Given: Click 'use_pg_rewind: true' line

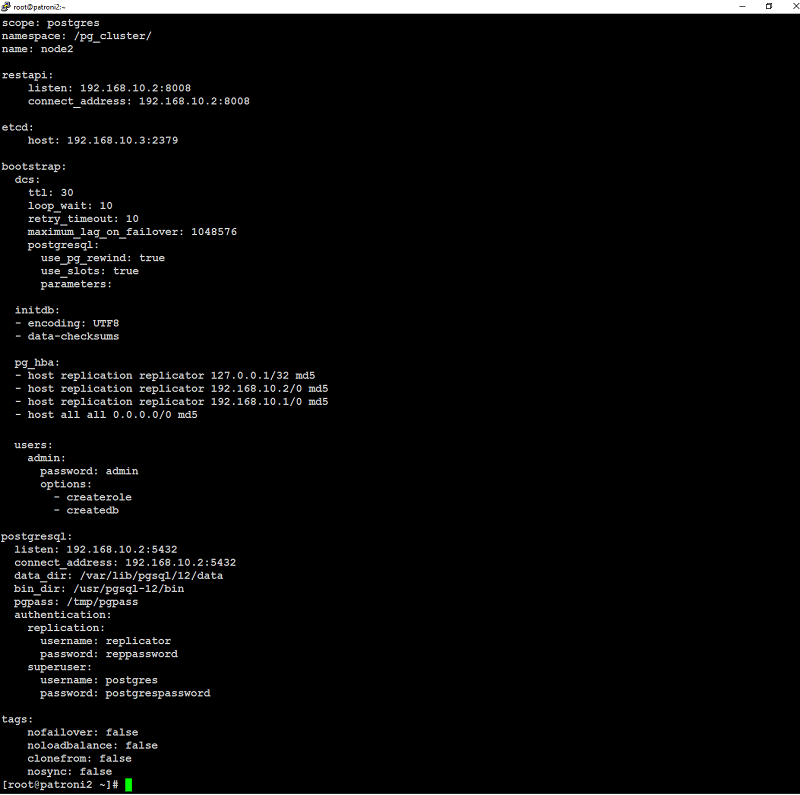Looking at the screenshot, I should click(x=103, y=258).
